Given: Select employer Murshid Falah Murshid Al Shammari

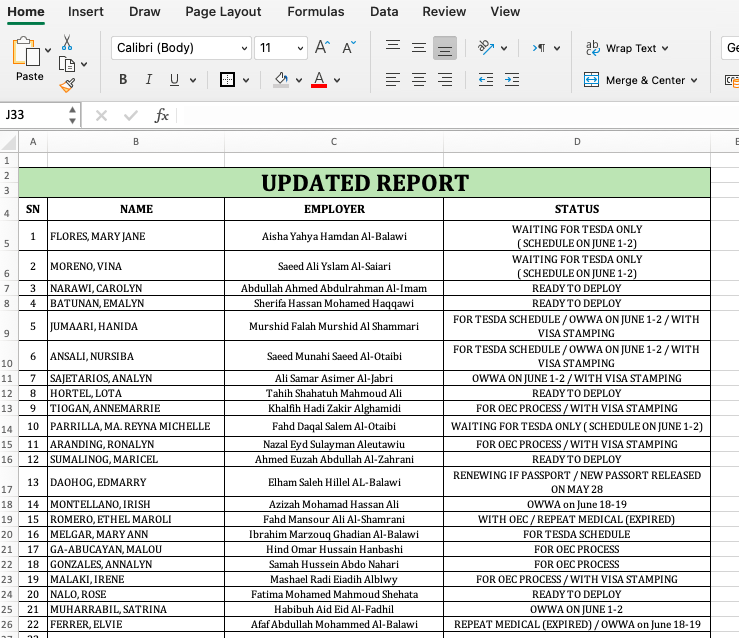Looking at the screenshot, I should tap(334, 326).
